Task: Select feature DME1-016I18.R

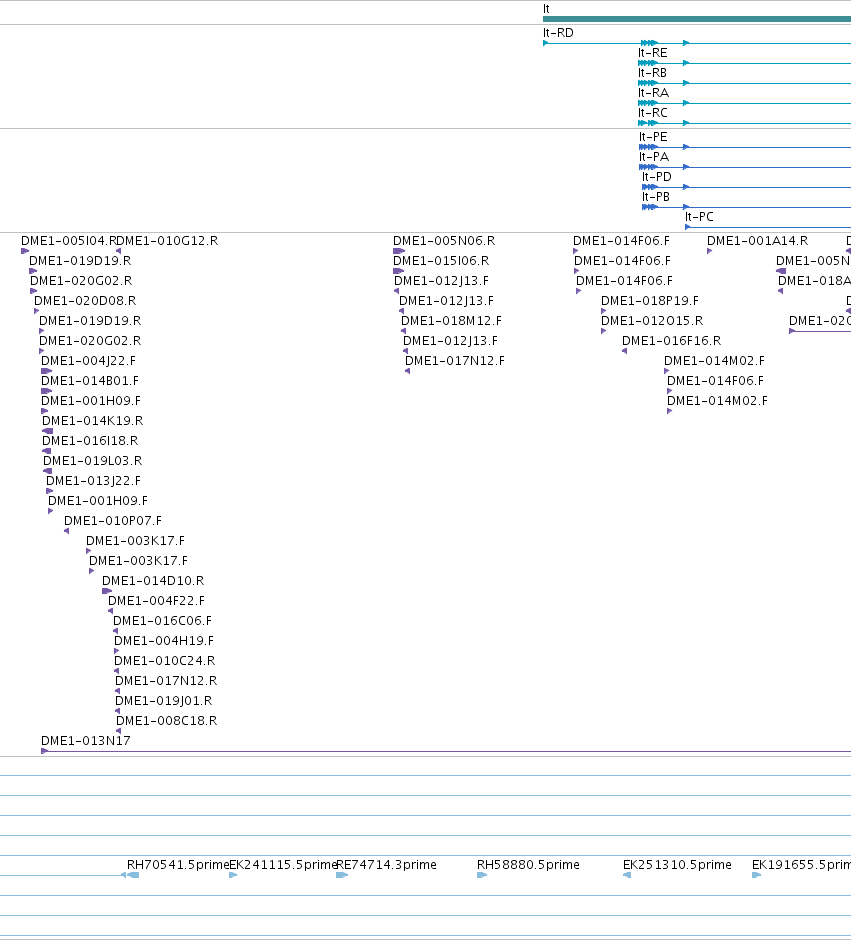Action: click(x=90, y=441)
